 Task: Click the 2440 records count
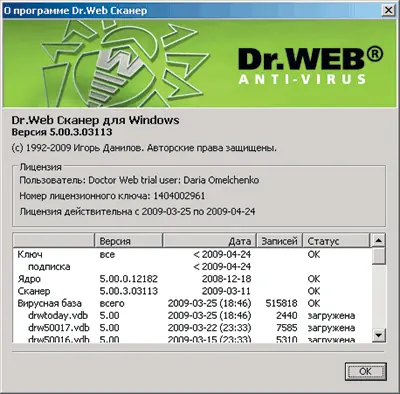[x=287, y=315]
